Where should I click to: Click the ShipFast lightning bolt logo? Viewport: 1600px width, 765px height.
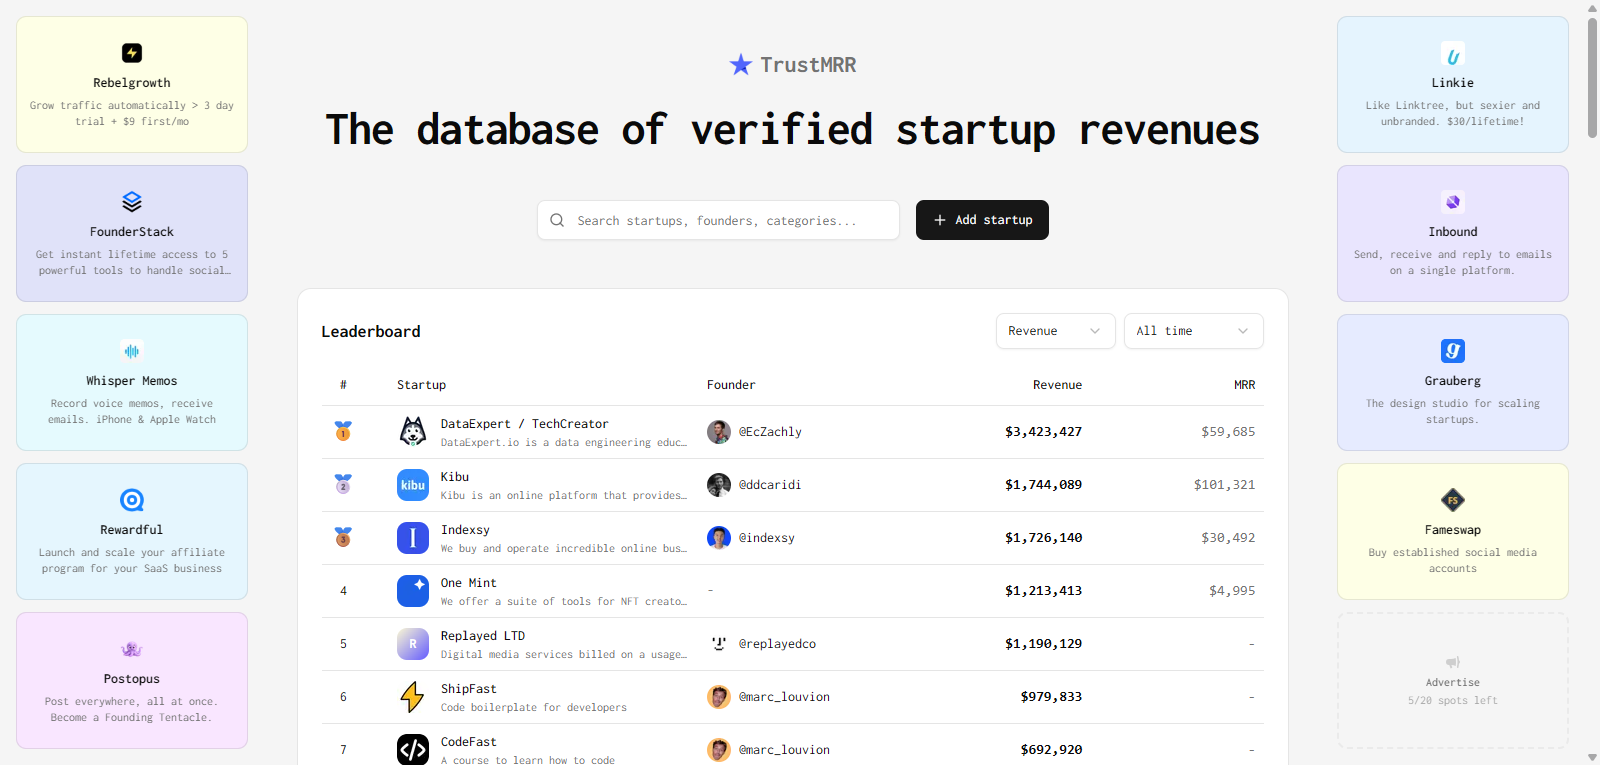(x=413, y=697)
